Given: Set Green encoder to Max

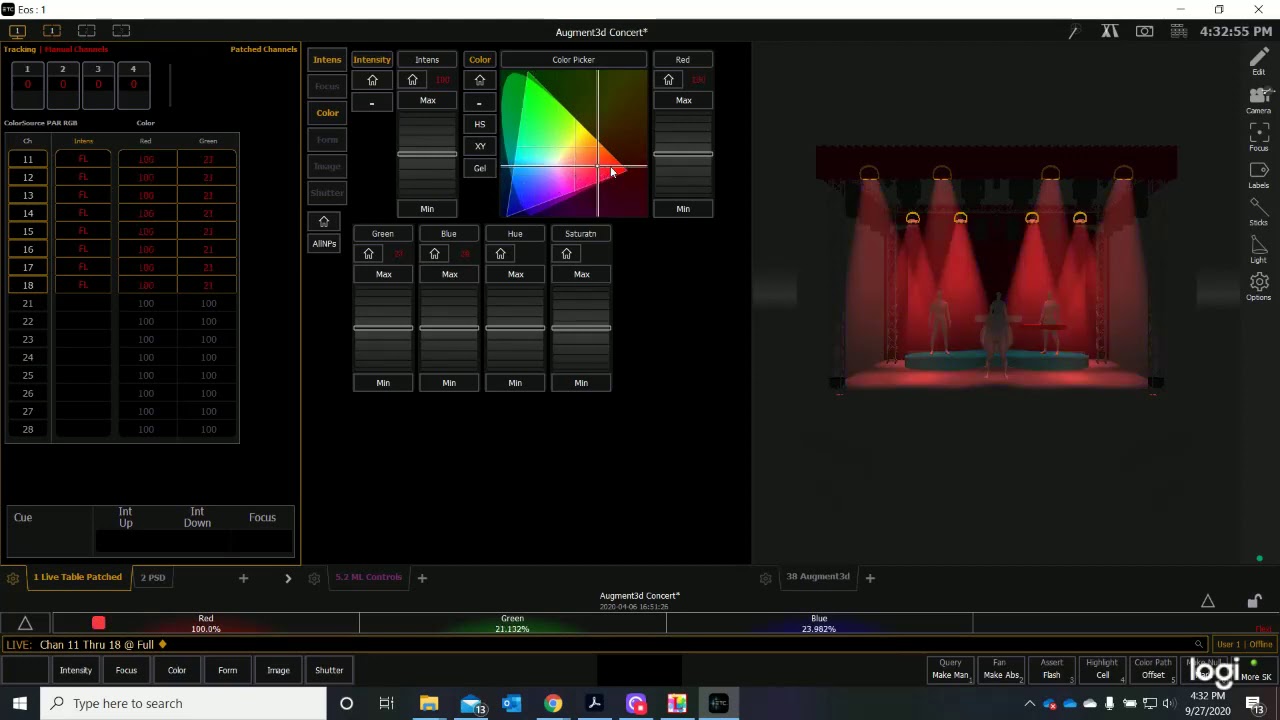Looking at the screenshot, I should (x=384, y=274).
